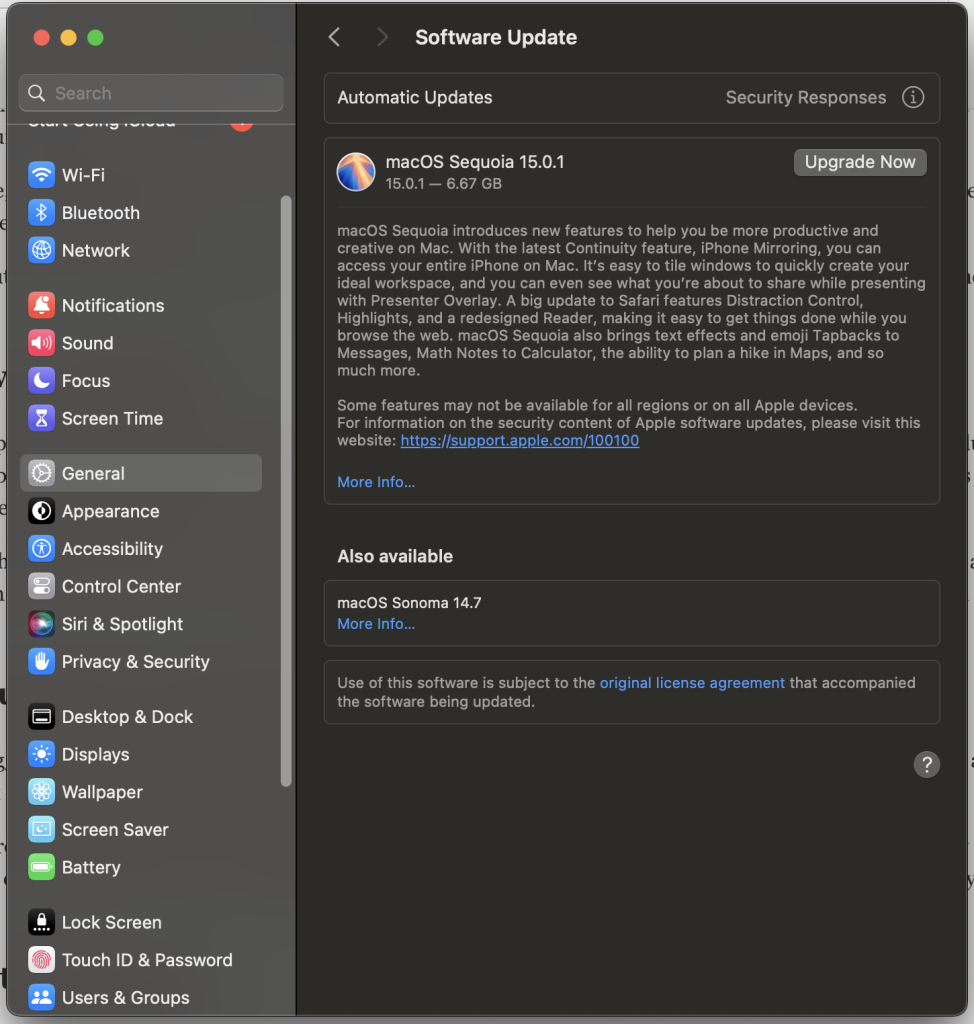Open Screen Time hourglass icon
The height and width of the screenshot is (1024, 974).
click(41, 419)
